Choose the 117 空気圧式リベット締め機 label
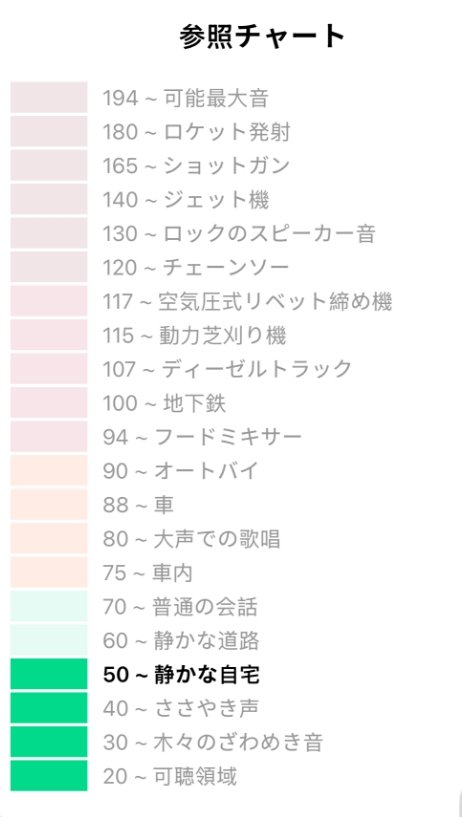The image size is (462, 817). point(247,301)
